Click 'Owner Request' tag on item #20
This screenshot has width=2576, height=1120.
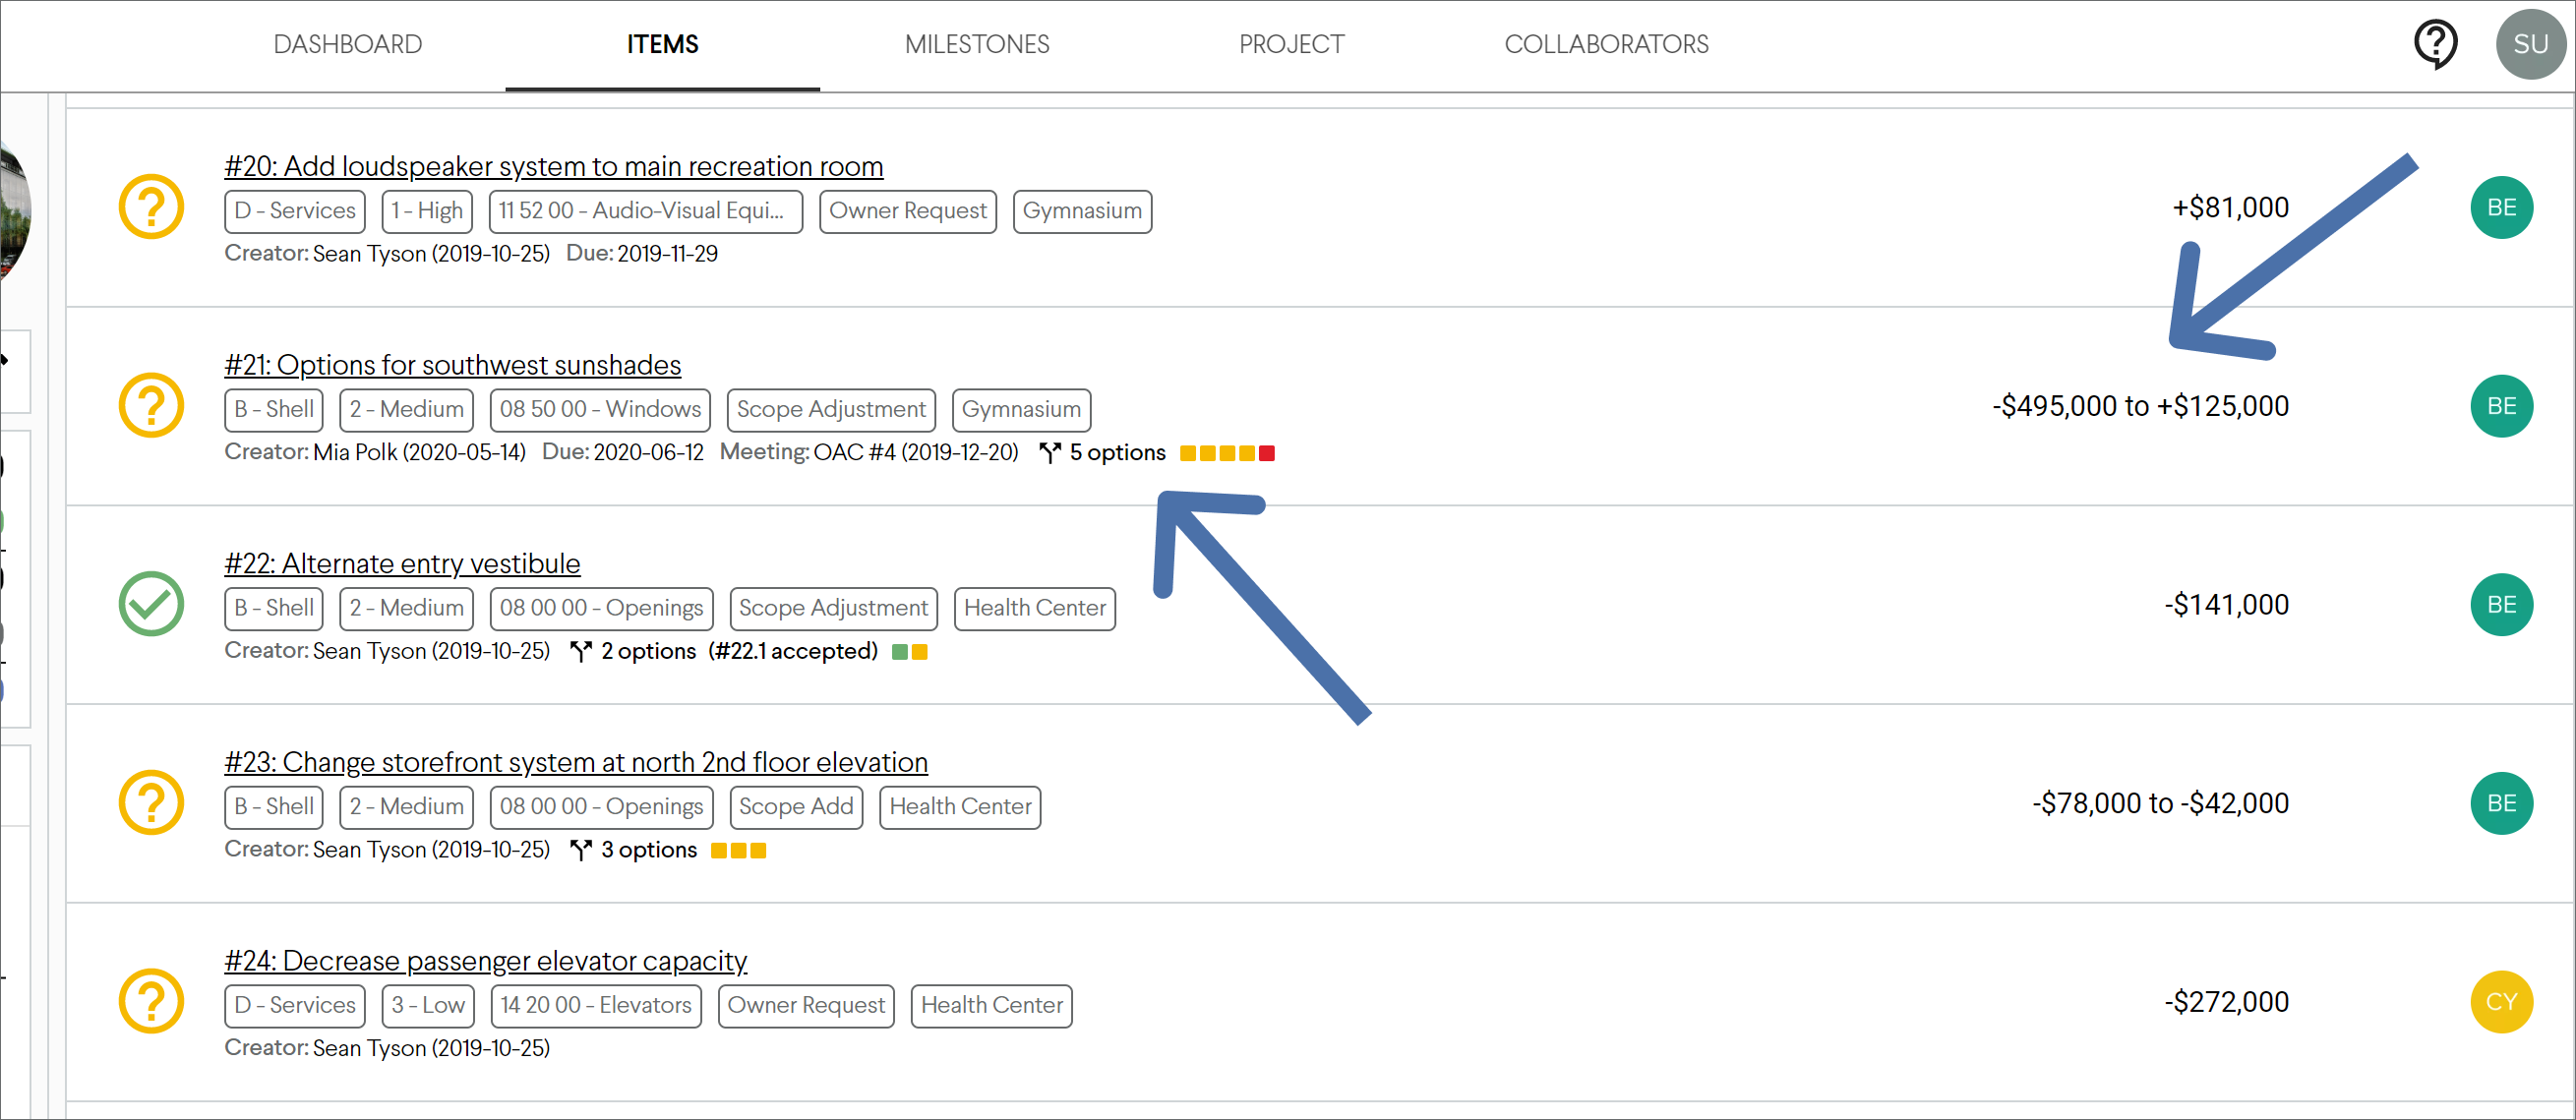908,211
